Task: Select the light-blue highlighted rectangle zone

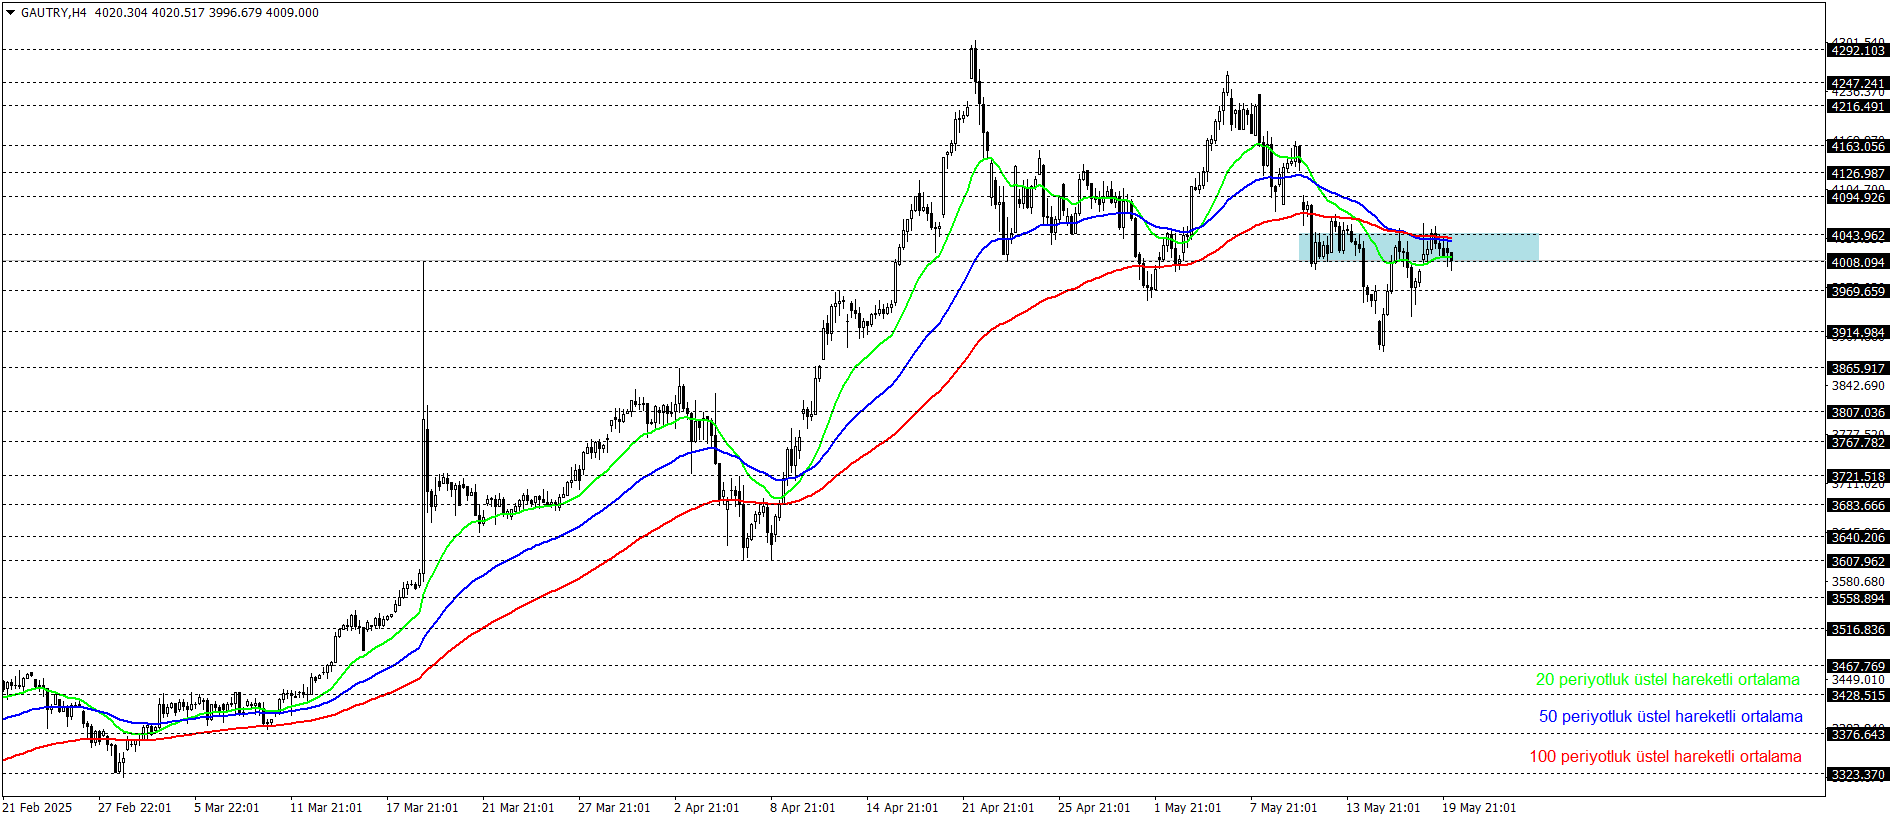Action: click(1418, 248)
